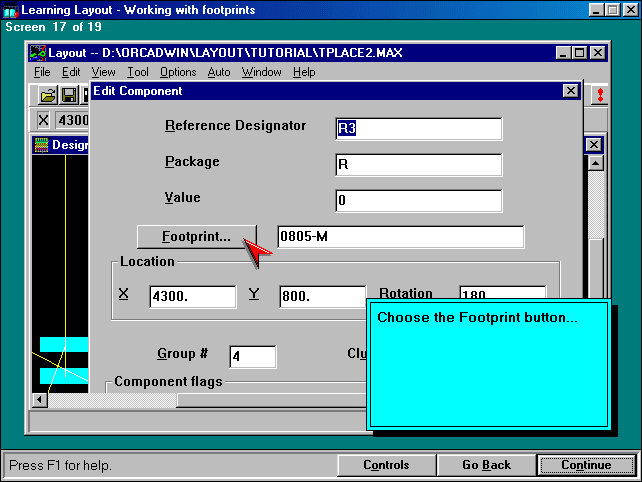This screenshot has height=482, width=642.
Task: Open the File menu
Action: (x=42, y=72)
